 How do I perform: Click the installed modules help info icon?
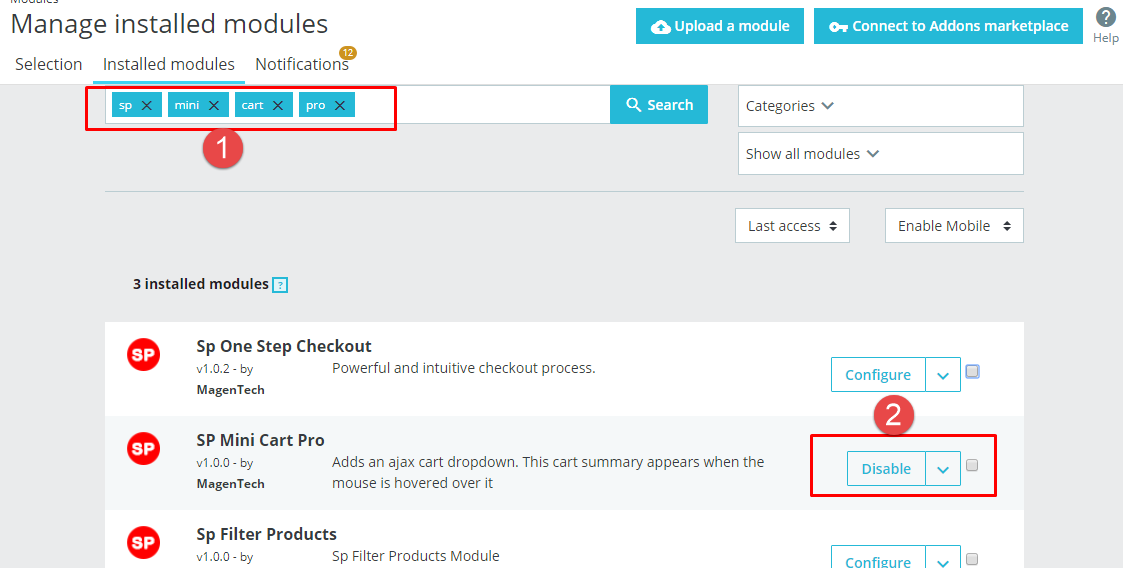tap(280, 285)
